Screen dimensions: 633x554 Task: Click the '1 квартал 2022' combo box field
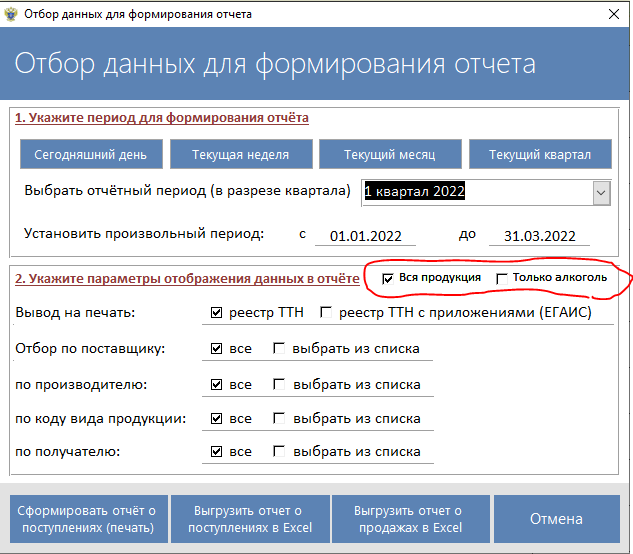[x=475, y=192]
